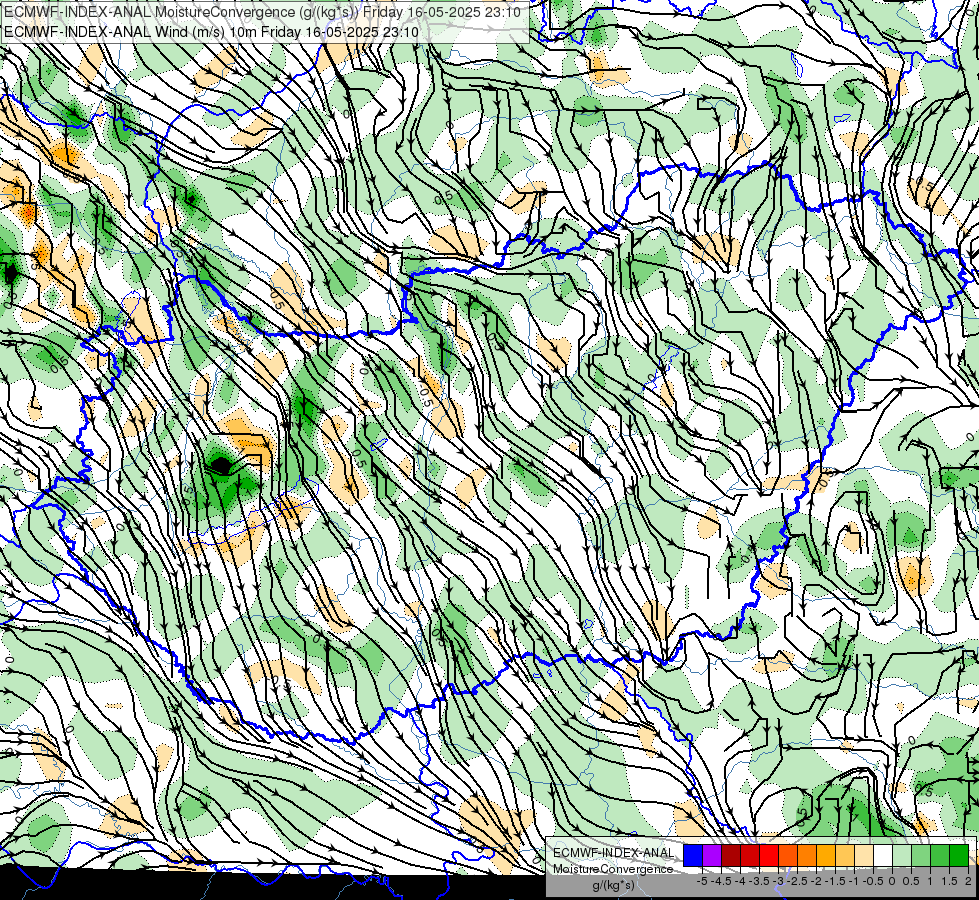This screenshot has height=900, width=979.
Task: Click the medium green swatch between 1 and 1.5
Action: click(940, 855)
